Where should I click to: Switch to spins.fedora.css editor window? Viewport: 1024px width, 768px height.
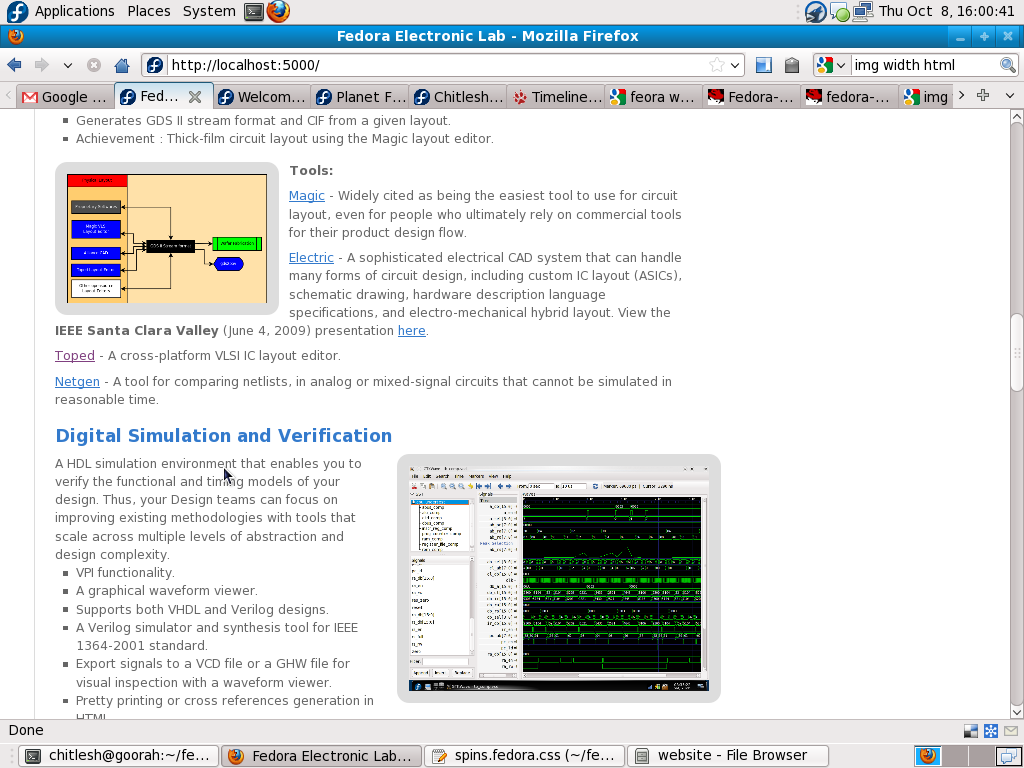524,756
